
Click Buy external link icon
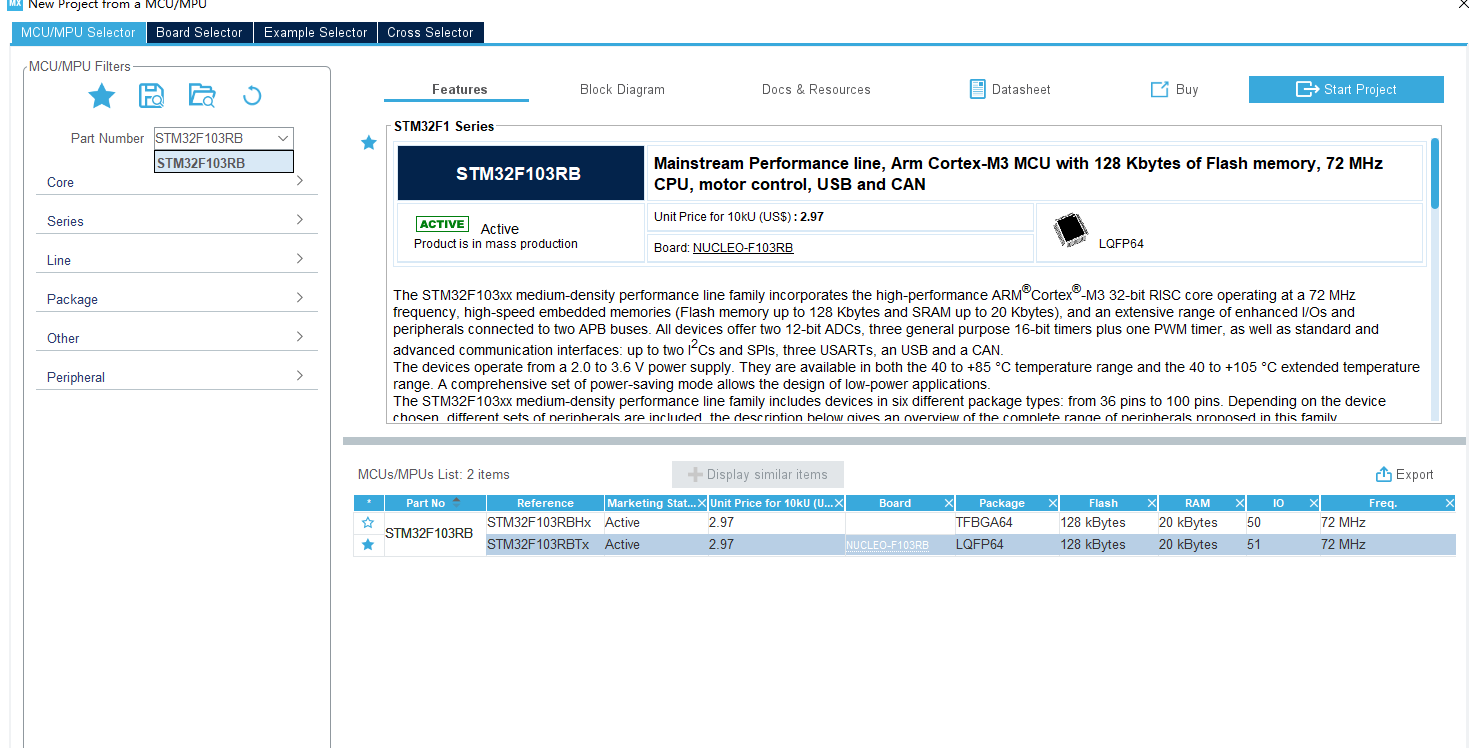[x=1160, y=89]
